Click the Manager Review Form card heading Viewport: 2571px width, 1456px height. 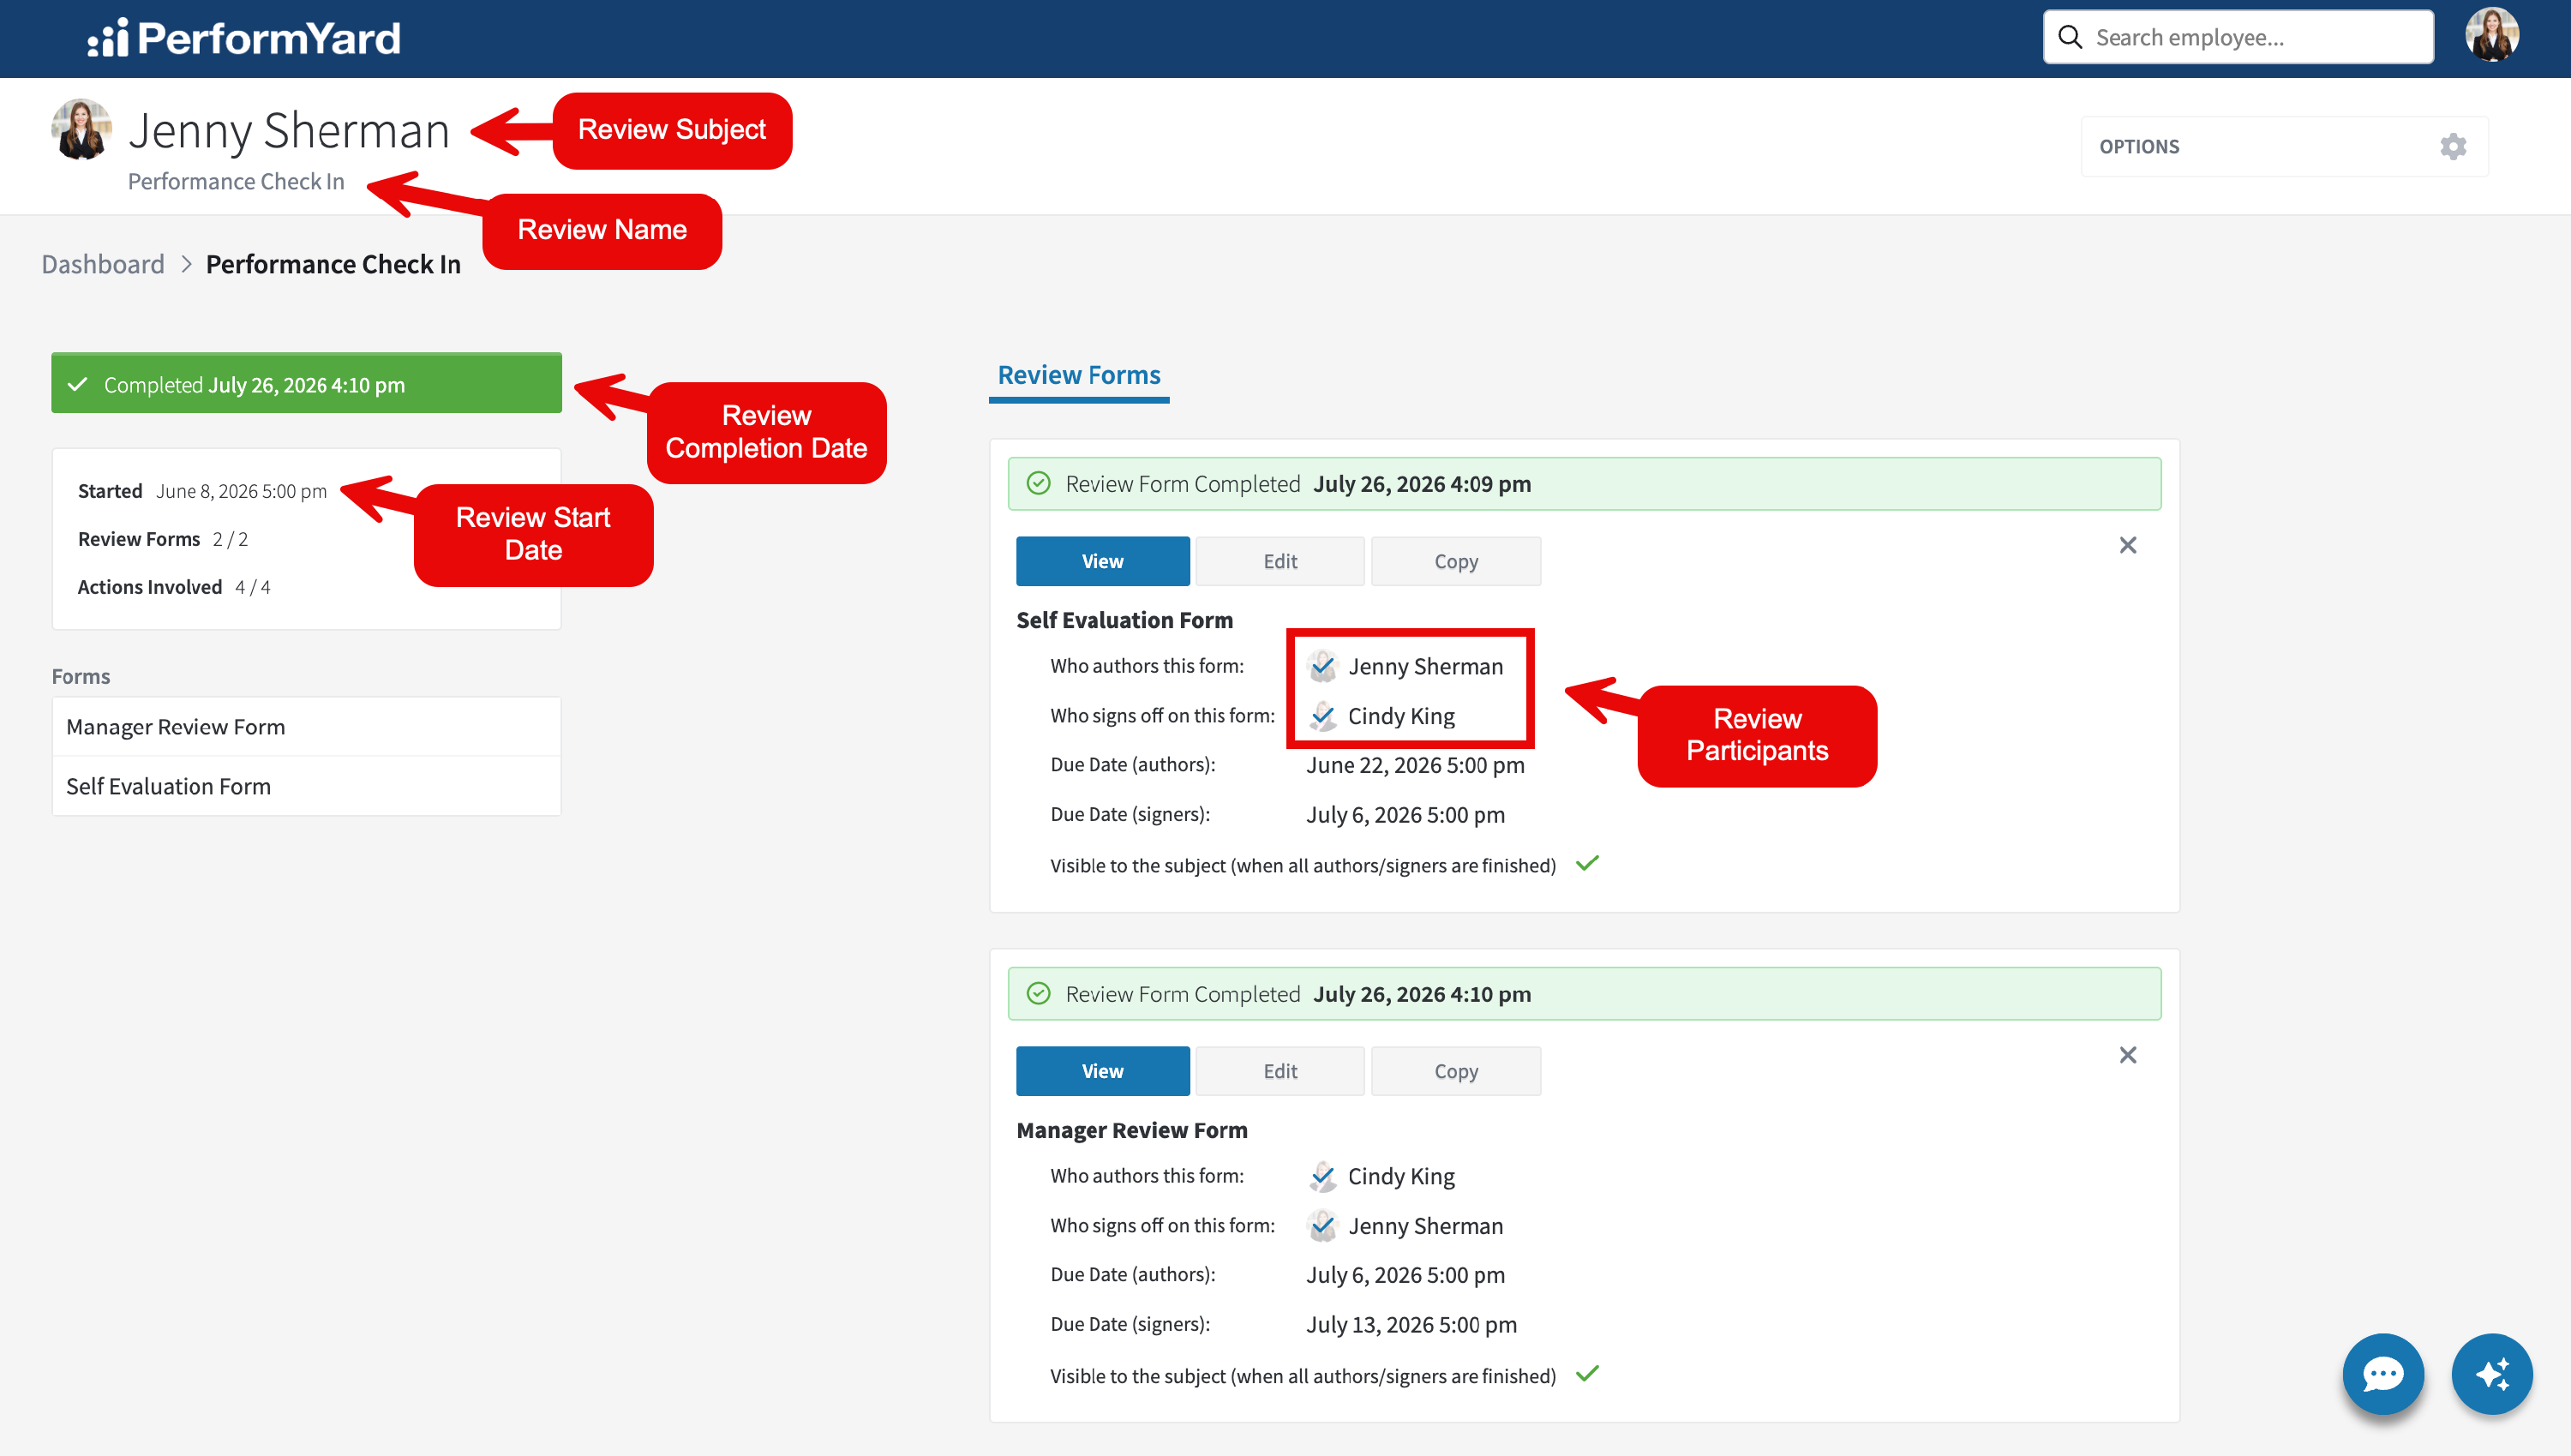pyautogui.click(x=1132, y=1130)
